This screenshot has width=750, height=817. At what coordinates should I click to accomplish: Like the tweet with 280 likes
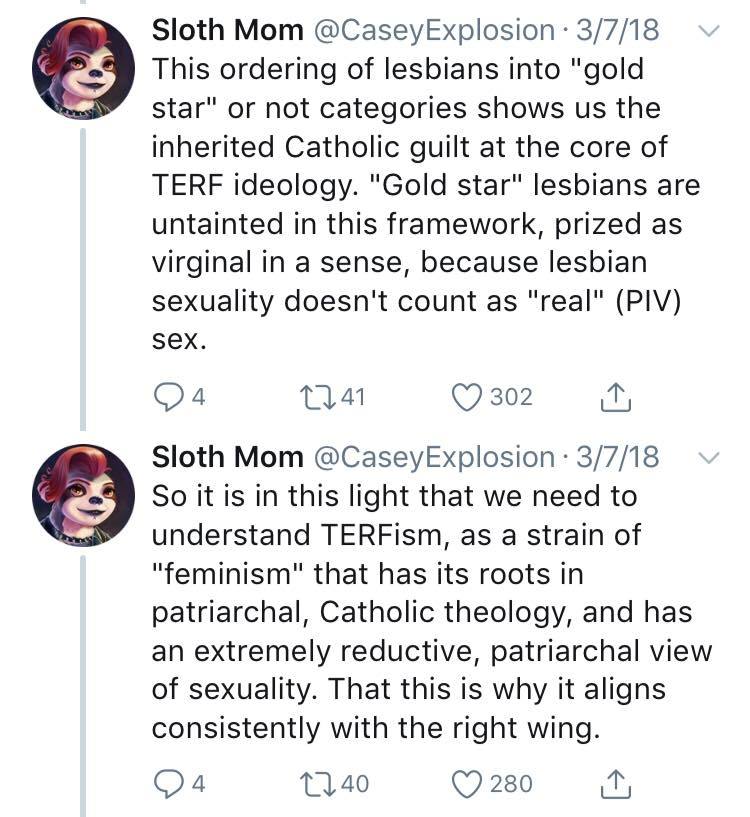[x=467, y=783]
